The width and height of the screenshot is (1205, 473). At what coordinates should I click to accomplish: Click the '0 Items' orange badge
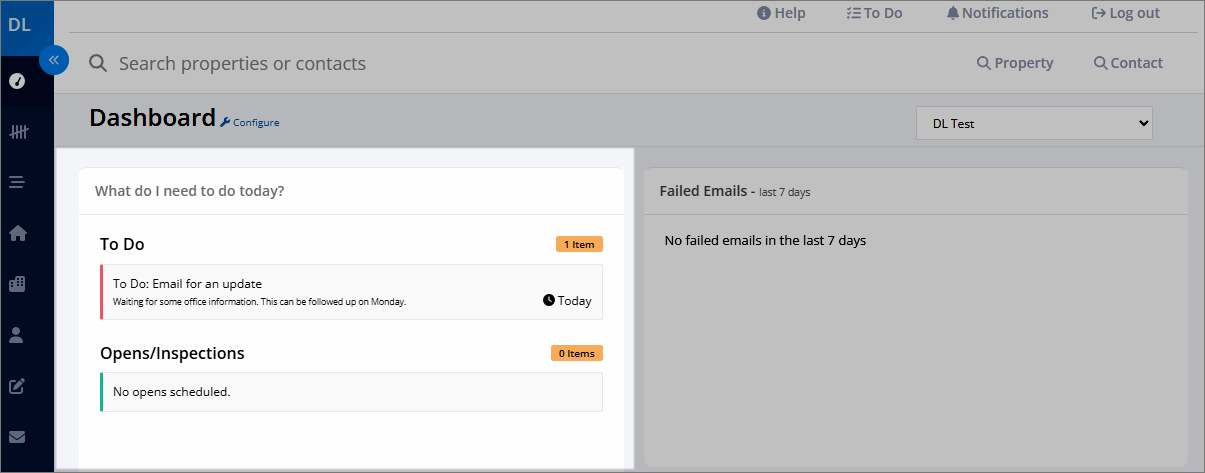tap(577, 353)
